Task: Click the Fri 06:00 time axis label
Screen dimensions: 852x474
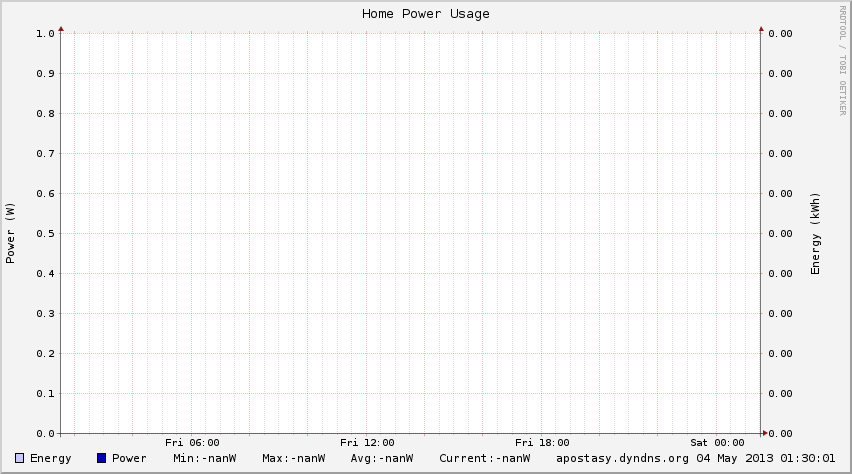Action: (x=192, y=442)
